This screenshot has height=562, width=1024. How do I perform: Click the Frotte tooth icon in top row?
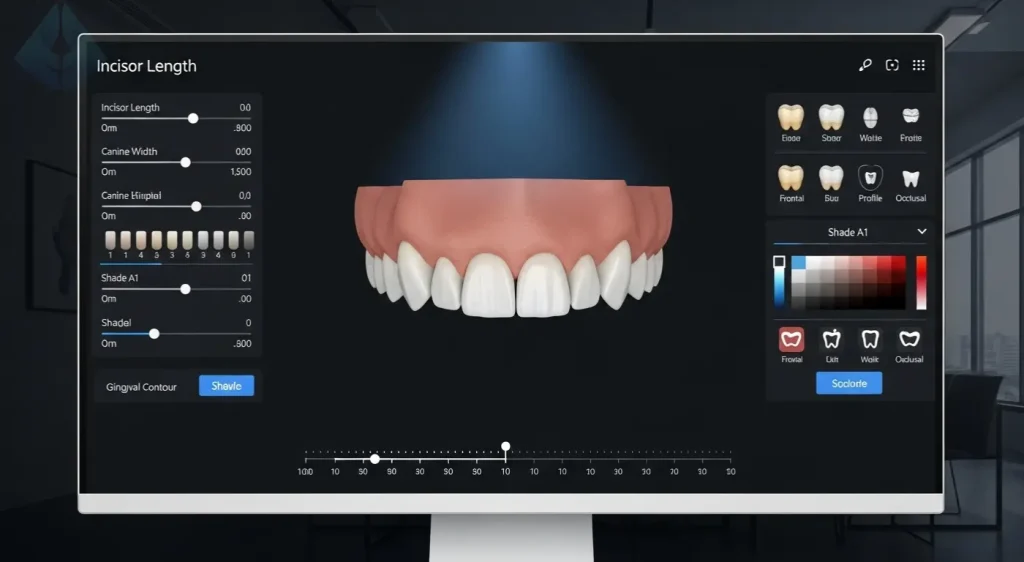click(x=910, y=116)
